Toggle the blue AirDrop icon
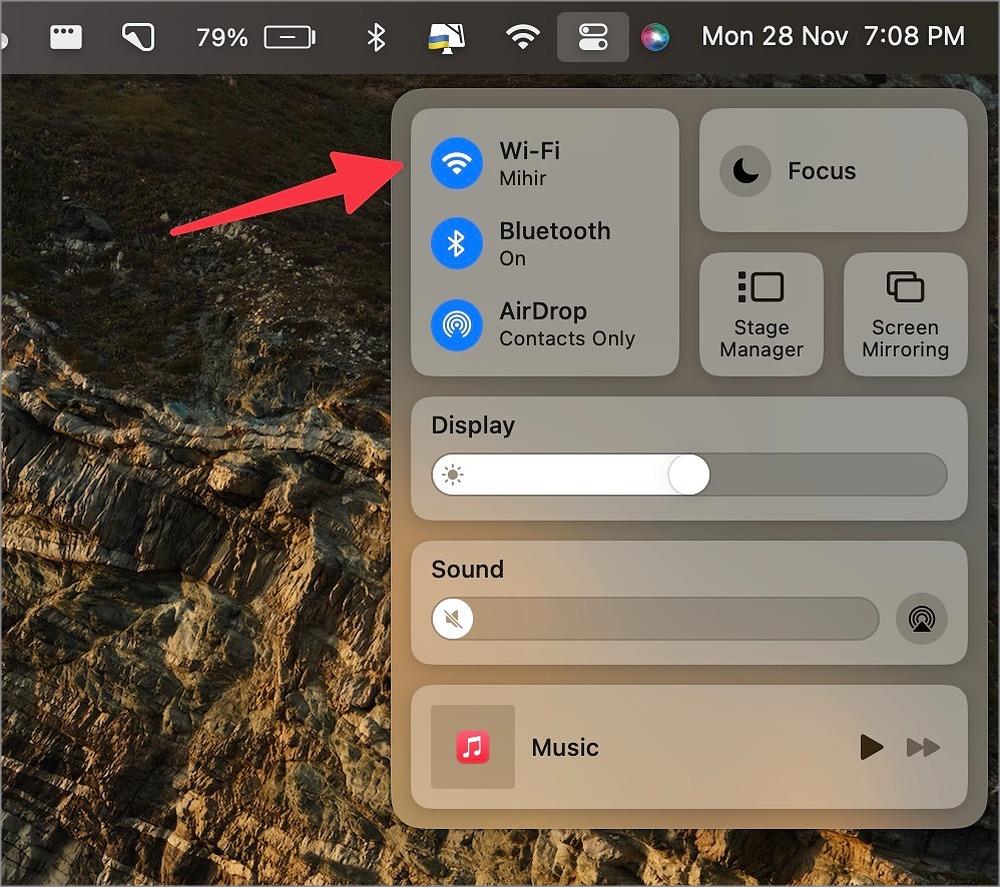 pos(457,325)
